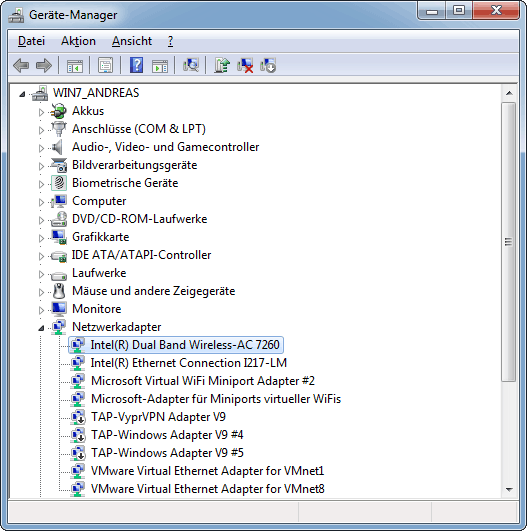The image size is (527, 531).
Task: Select VMware Virtual Ethernet Adapter for VMnet1
Action: coord(207,471)
